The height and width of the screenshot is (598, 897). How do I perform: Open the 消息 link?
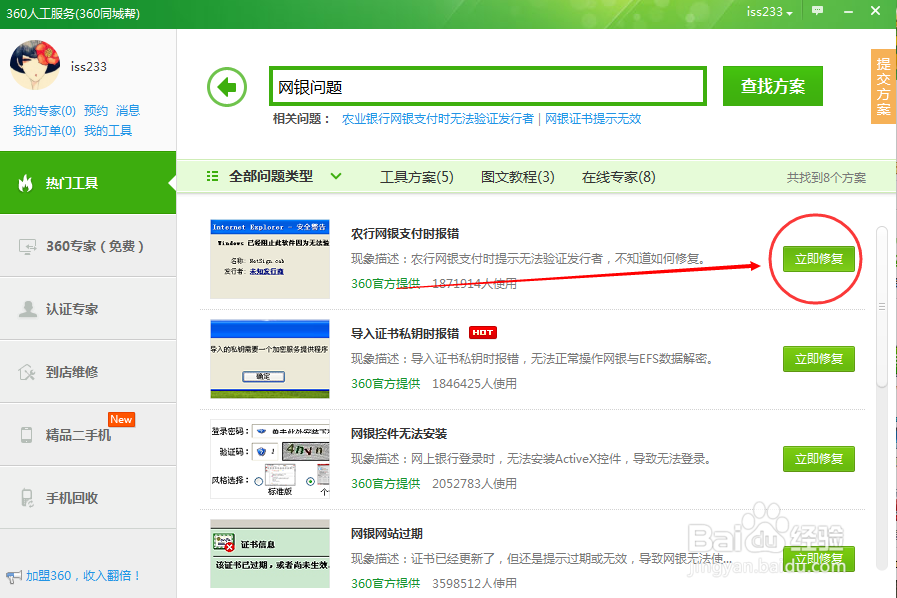click(128, 110)
